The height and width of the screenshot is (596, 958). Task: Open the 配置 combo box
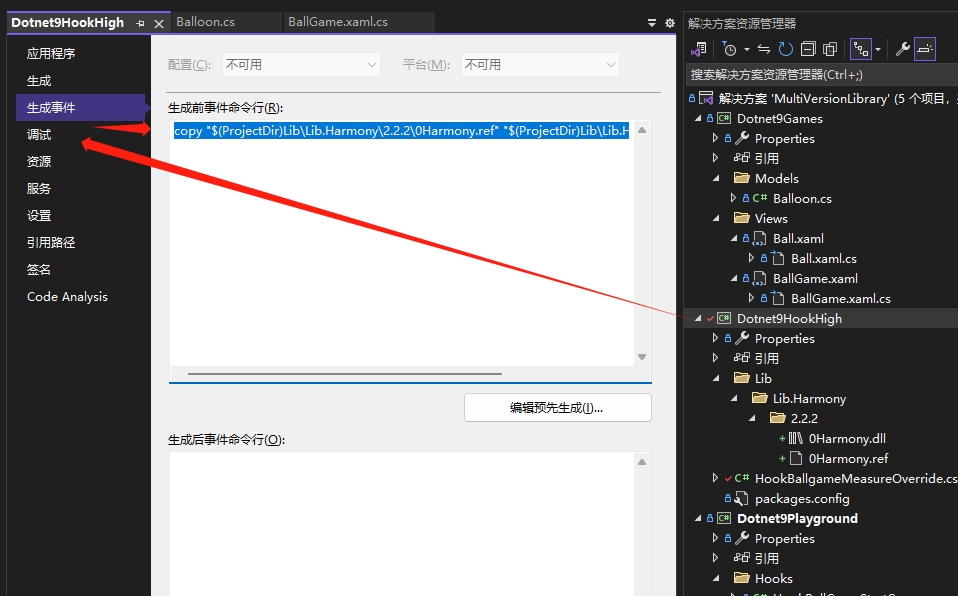[x=301, y=64]
